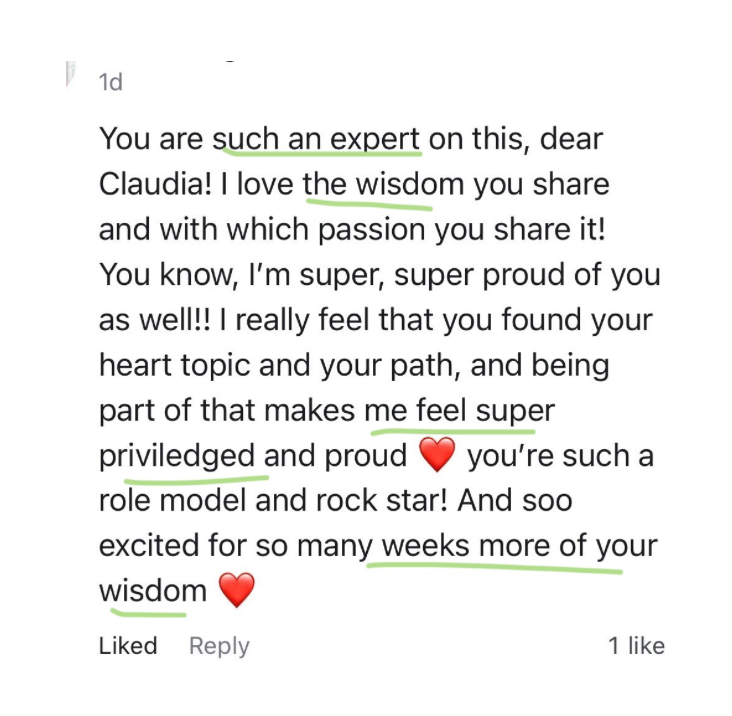The width and height of the screenshot is (732, 716).
Task: Click the 1d timestamp above the comment
Action: tap(111, 83)
